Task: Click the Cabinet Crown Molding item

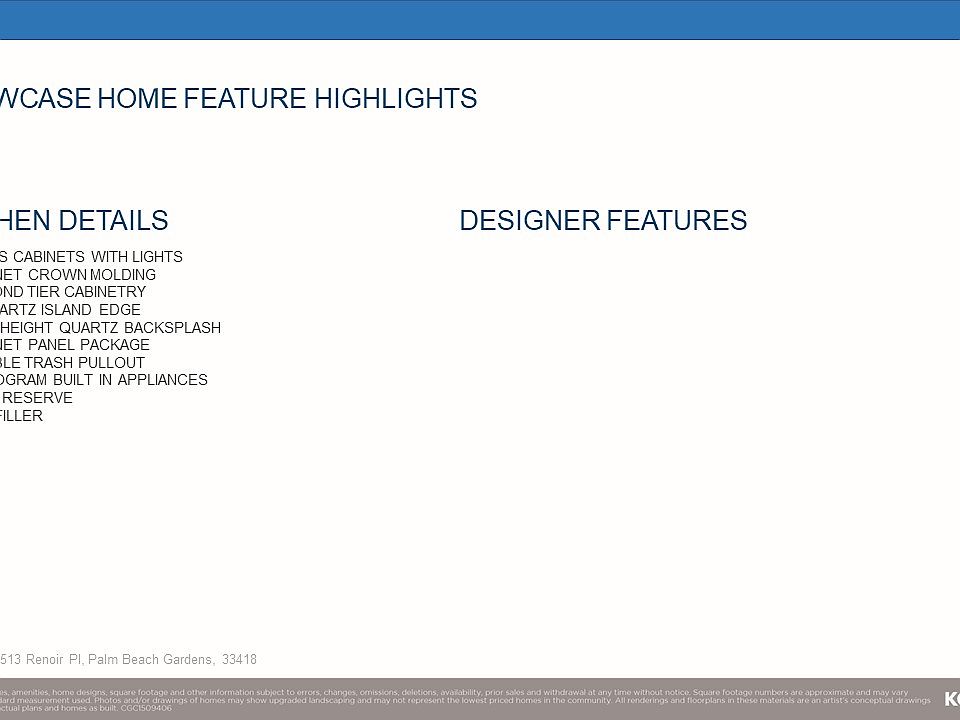Action: [78, 275]
